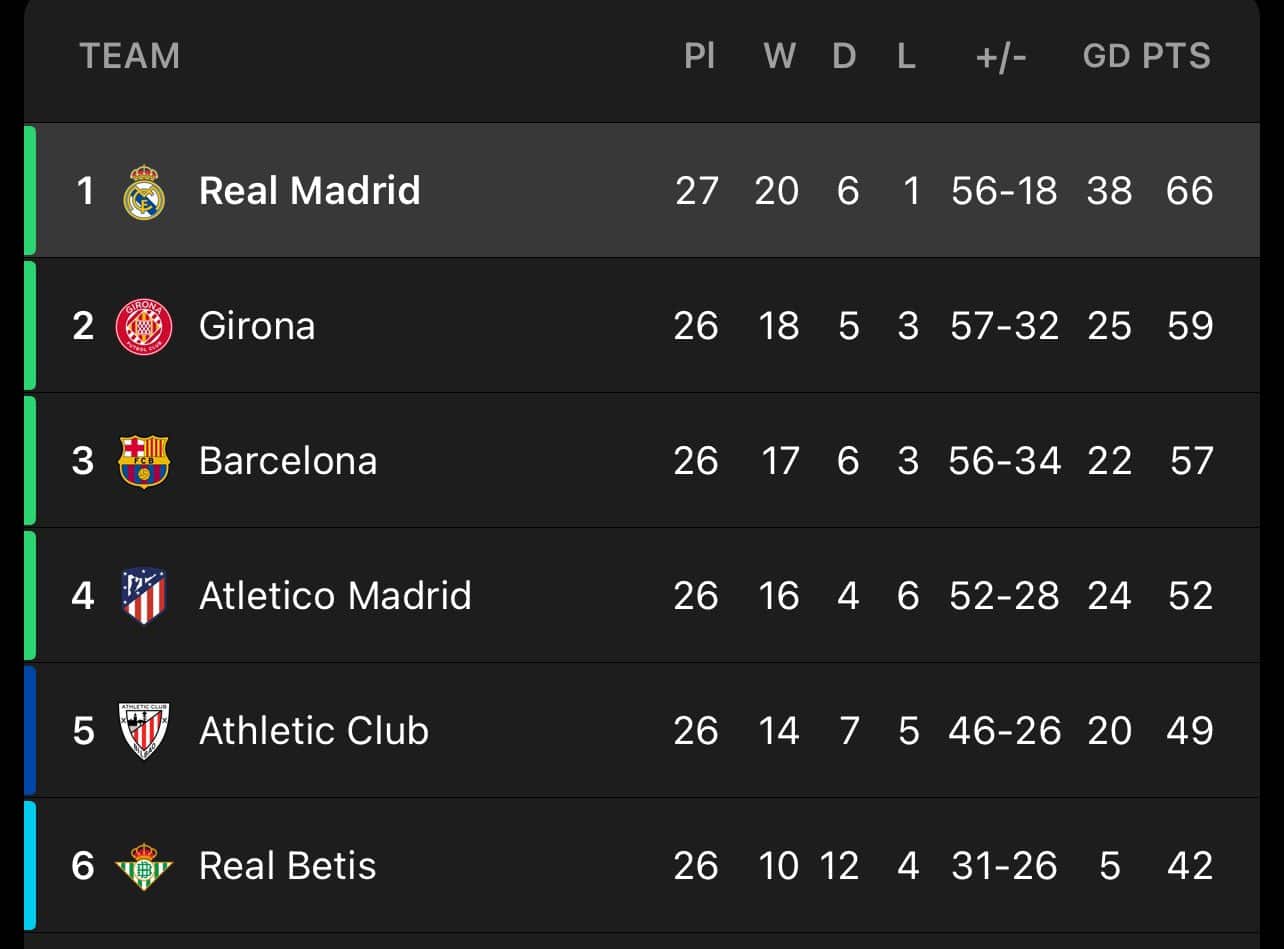Click Real Madrid's 66 points value

click(x=1189, y=191)
